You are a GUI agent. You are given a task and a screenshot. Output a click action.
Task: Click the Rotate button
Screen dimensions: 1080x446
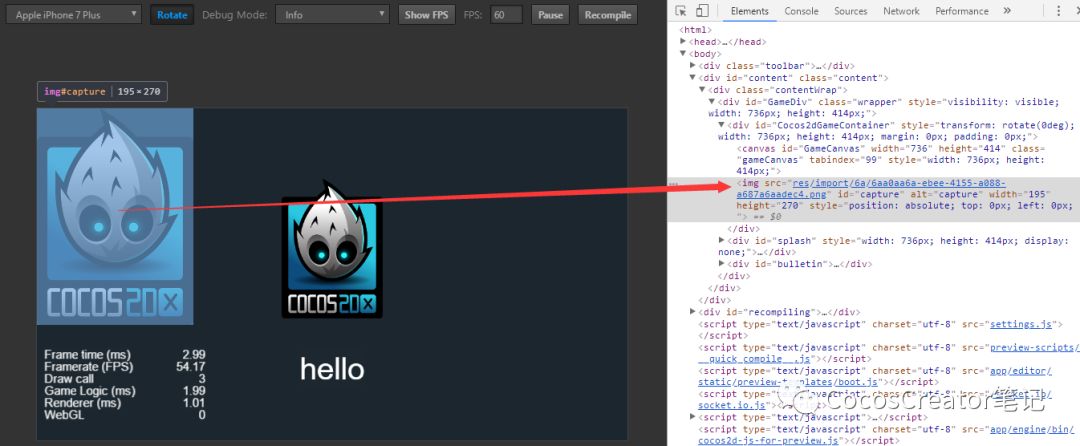[172, 14]
